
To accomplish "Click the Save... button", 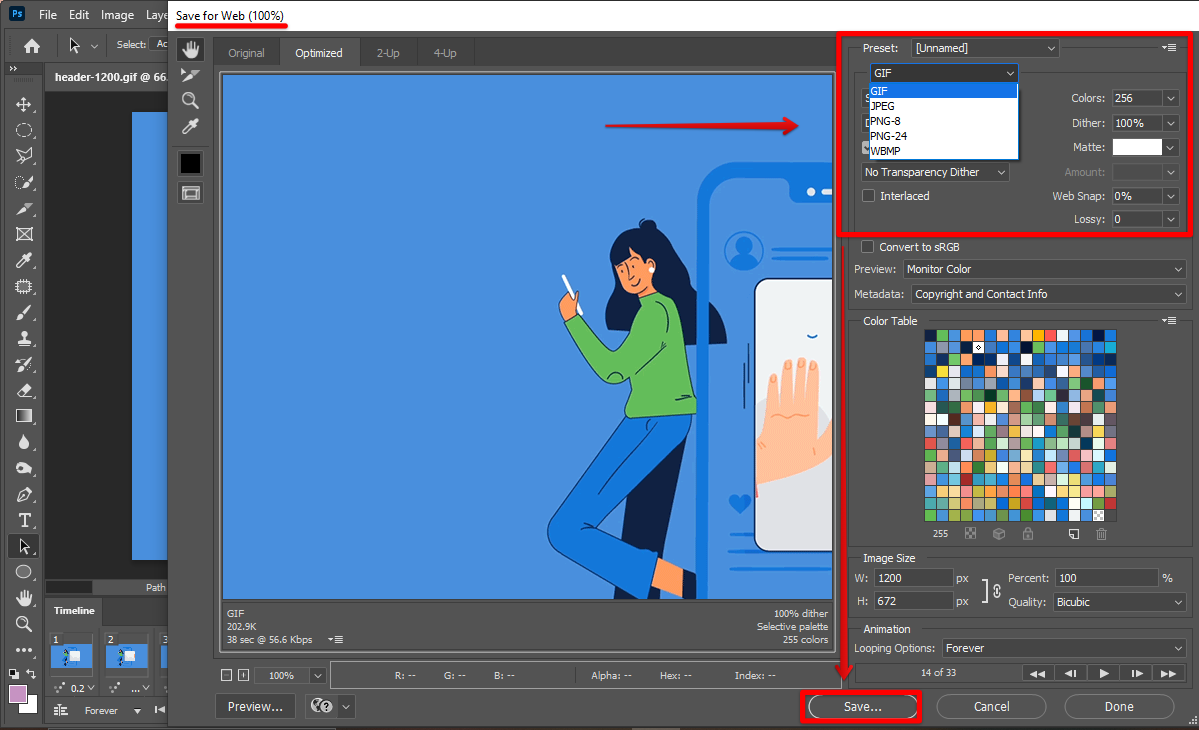I will pos(861,706).
